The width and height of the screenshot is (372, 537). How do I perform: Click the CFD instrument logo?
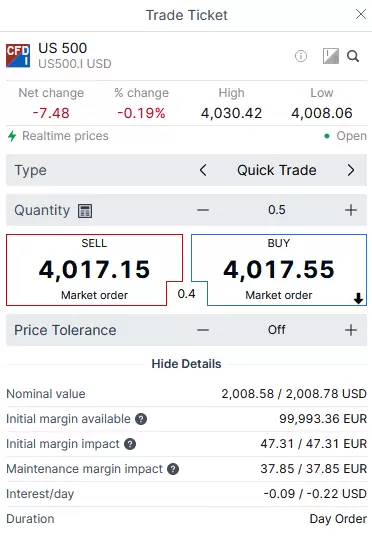coord(18,55)
